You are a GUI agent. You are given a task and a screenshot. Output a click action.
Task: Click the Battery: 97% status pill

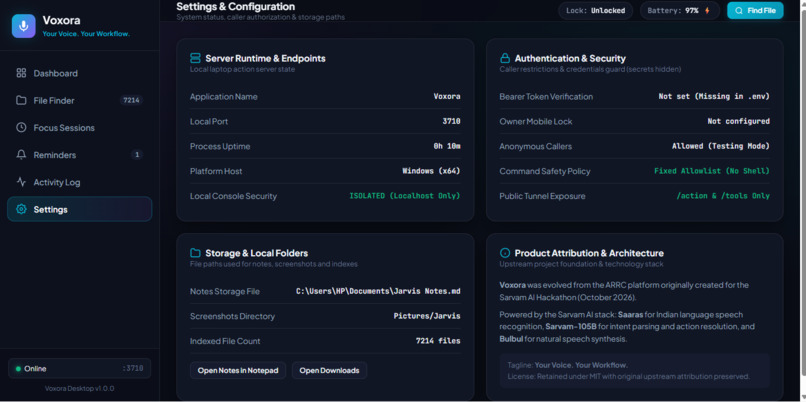(x=681, y=10)
